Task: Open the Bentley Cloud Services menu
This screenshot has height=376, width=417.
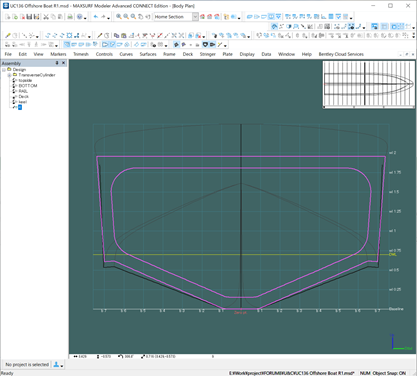Action: 341,54
